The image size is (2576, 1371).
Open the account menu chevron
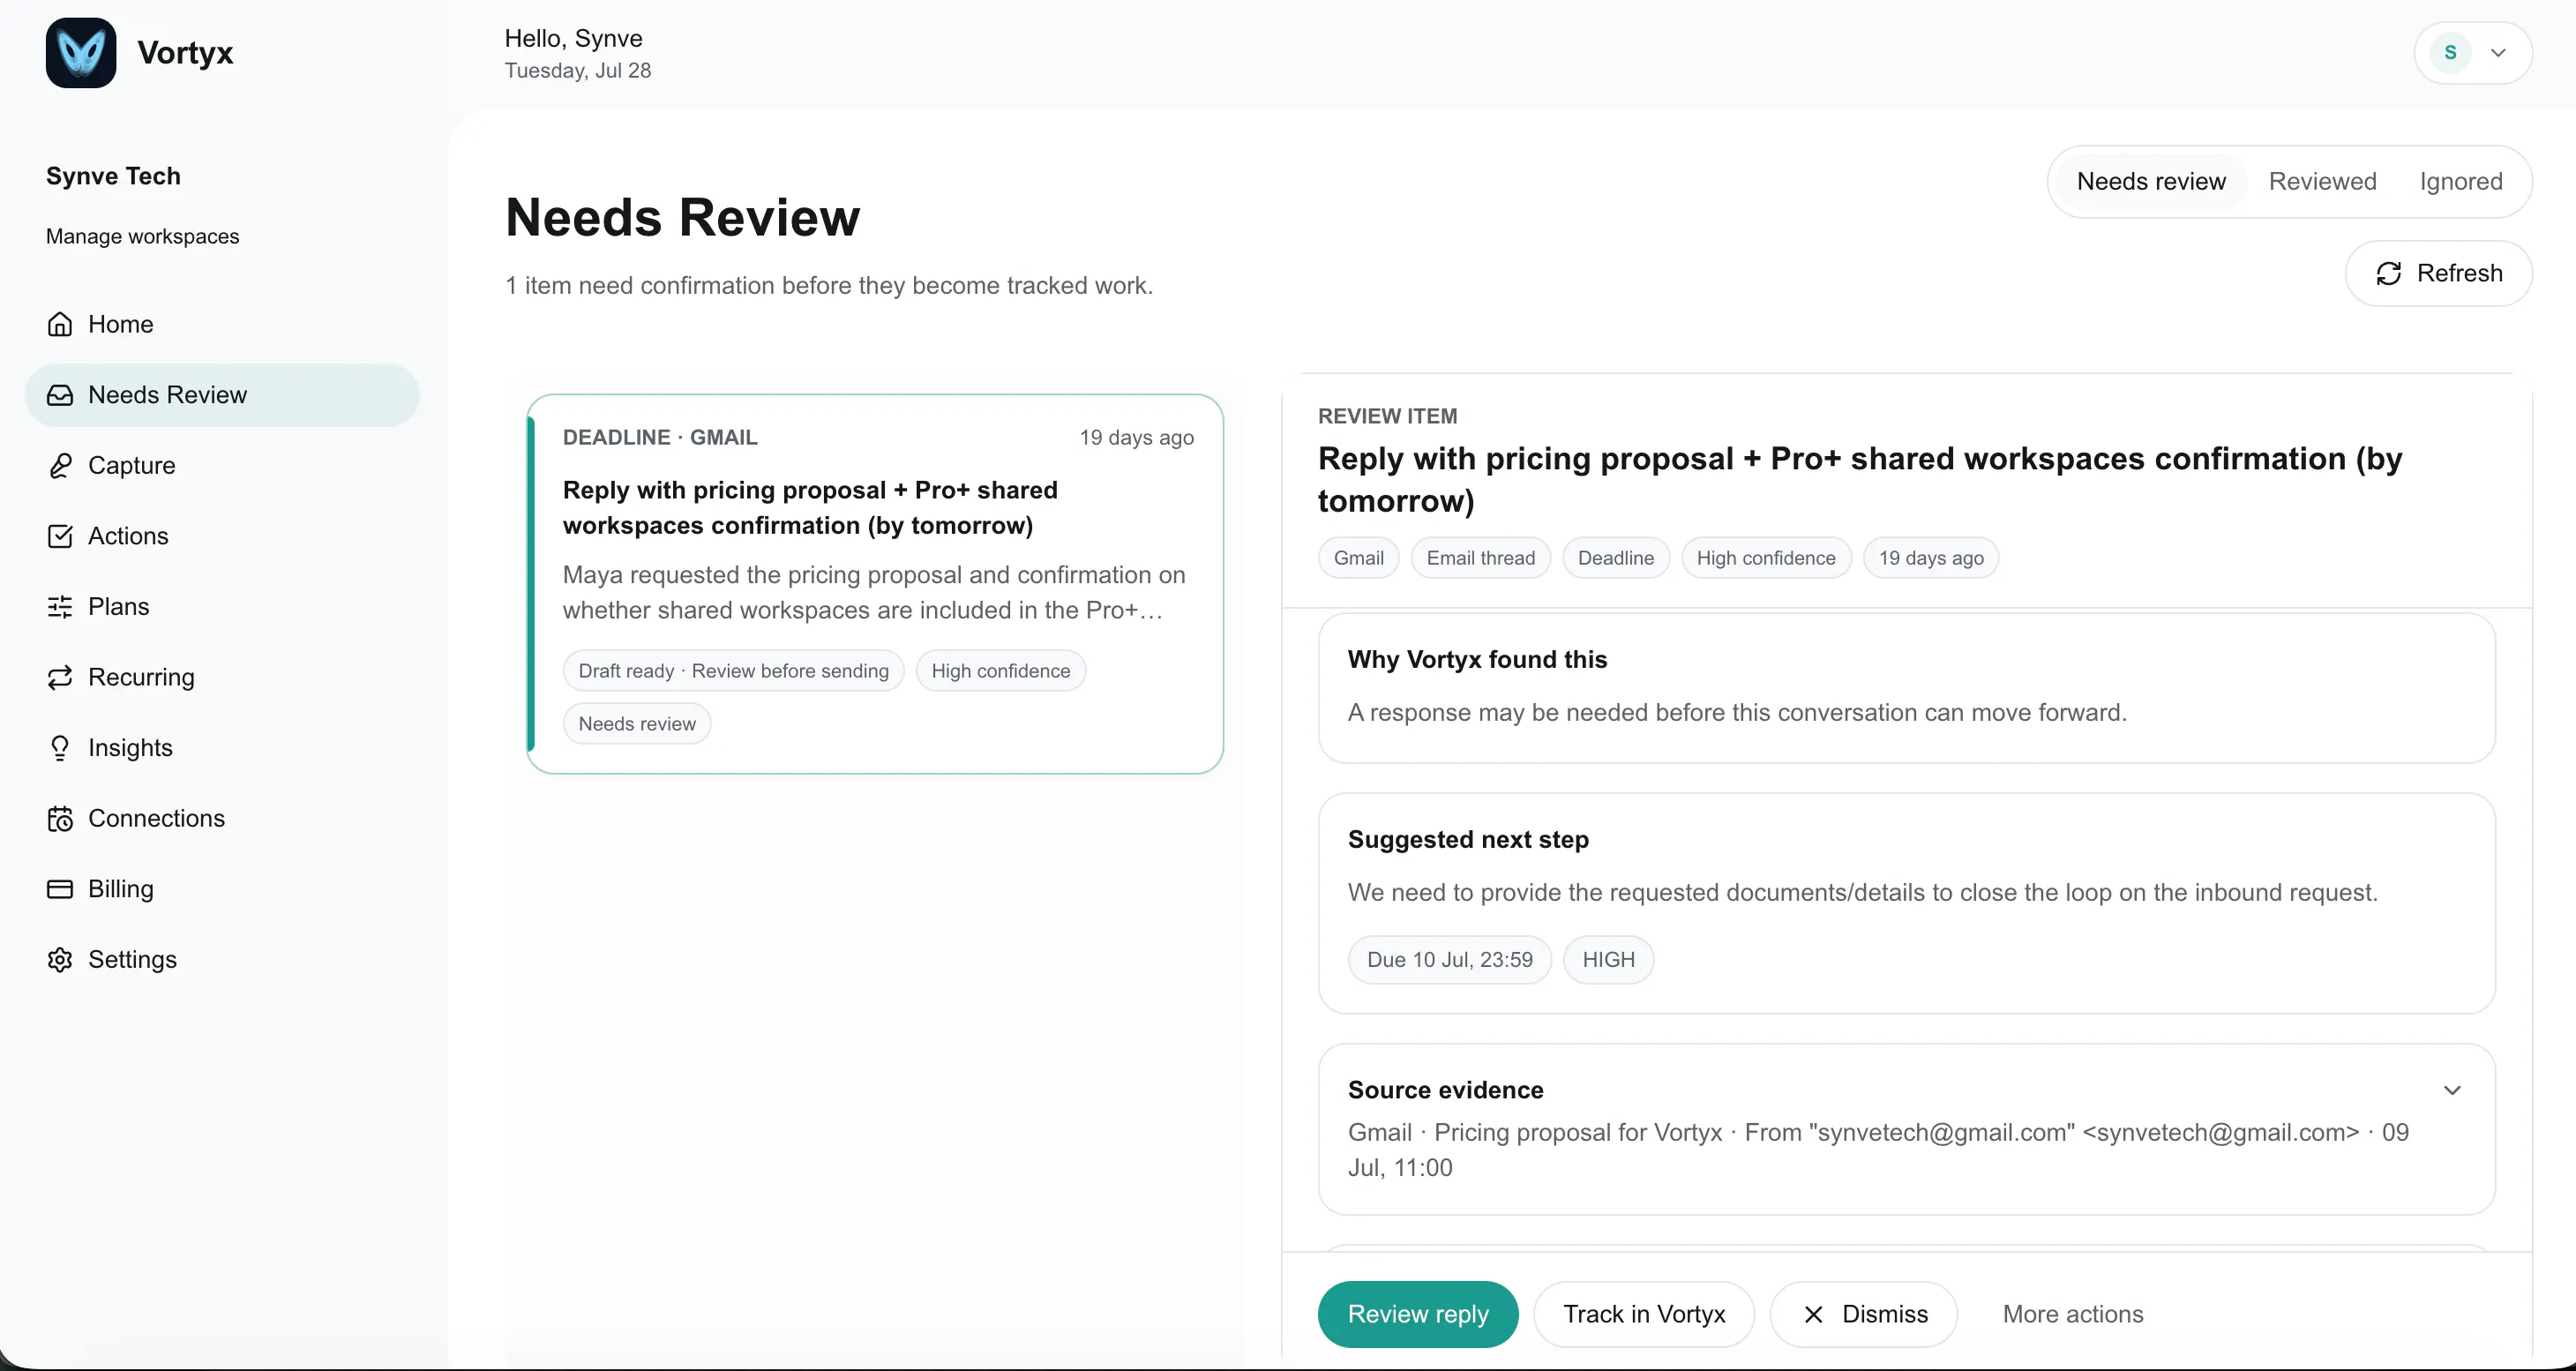(x=2498, y=53)
